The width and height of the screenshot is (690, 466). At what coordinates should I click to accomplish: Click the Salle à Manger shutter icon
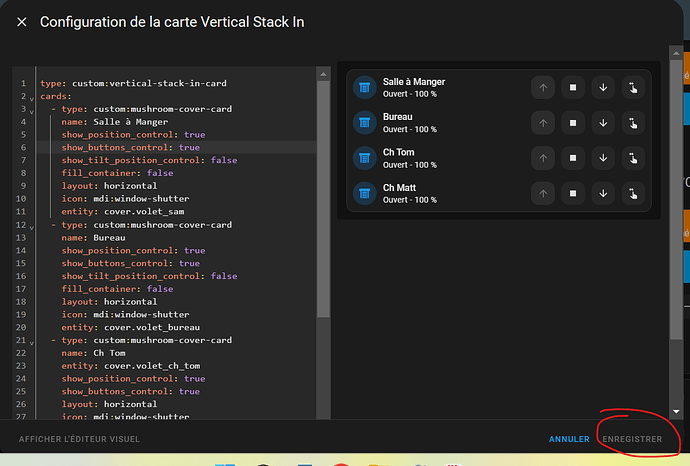pos(364,88)
